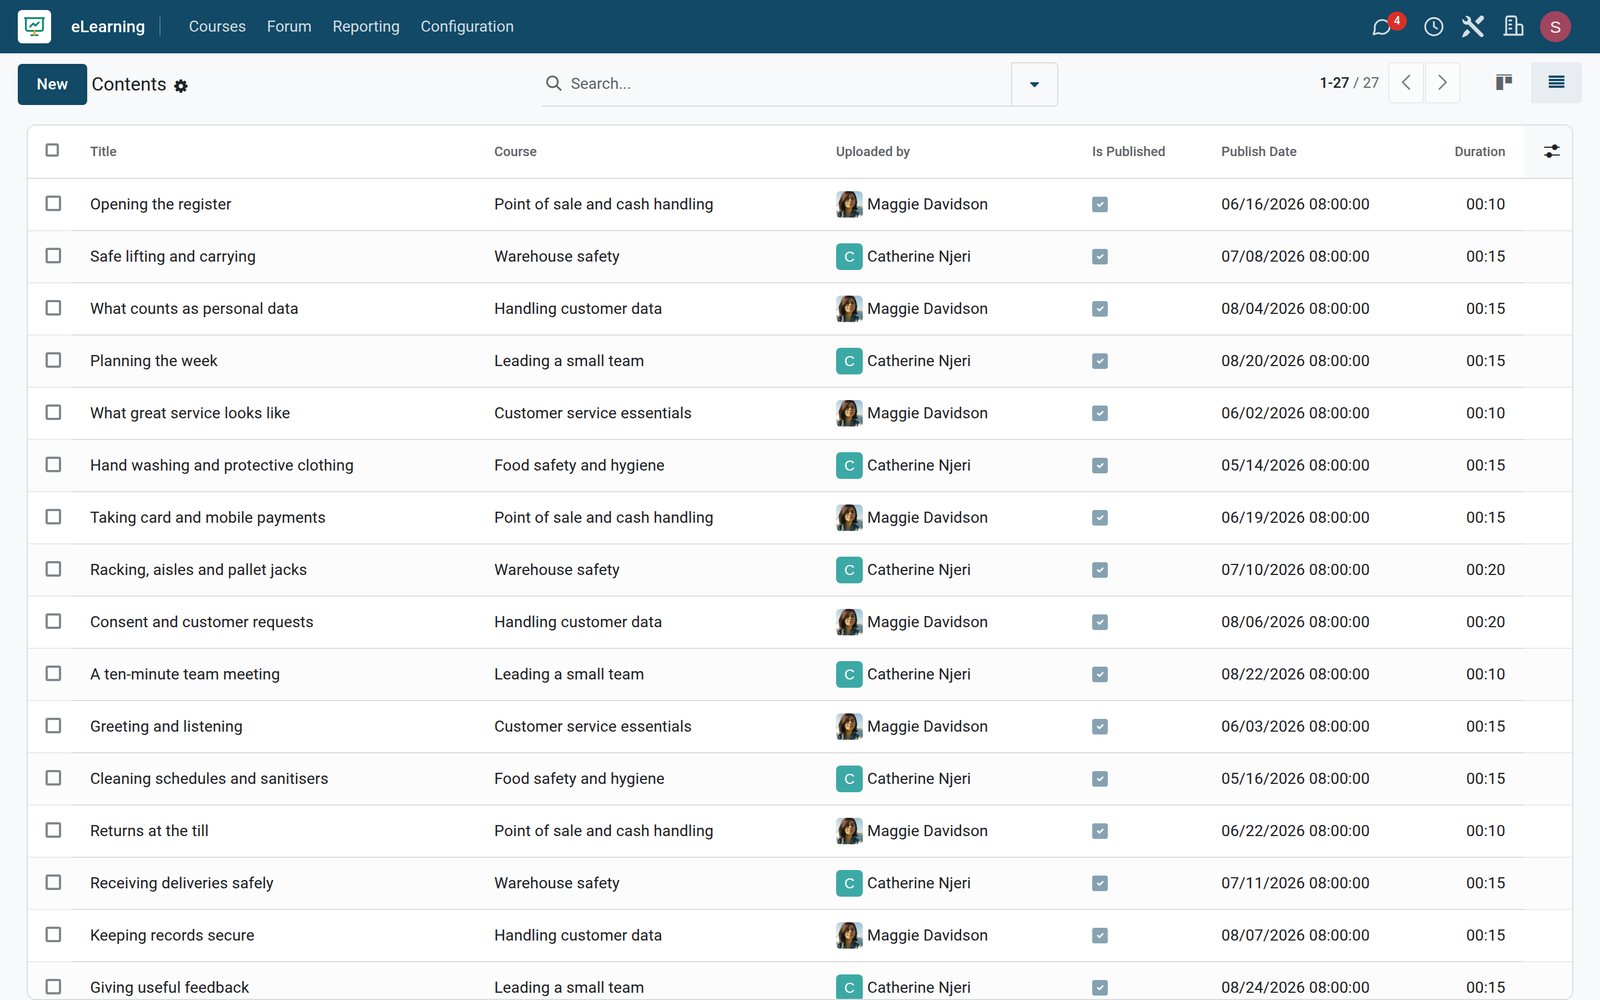
Task: Open the Courses menu
Action: tap(217, 27)
